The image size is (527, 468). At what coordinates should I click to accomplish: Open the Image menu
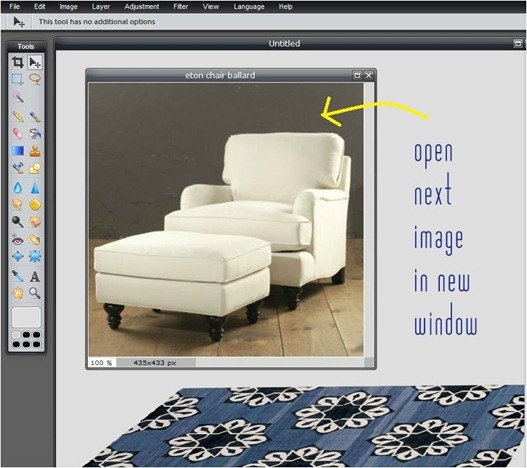pos(68,6)
